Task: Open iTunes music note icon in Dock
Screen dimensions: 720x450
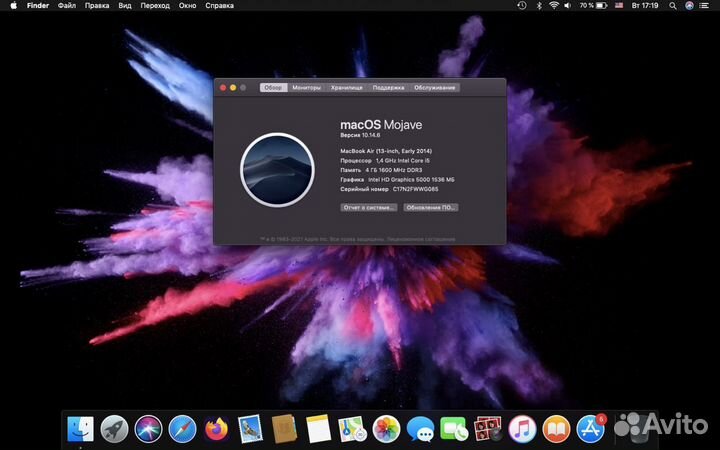Action: click(x=522, y=429)
